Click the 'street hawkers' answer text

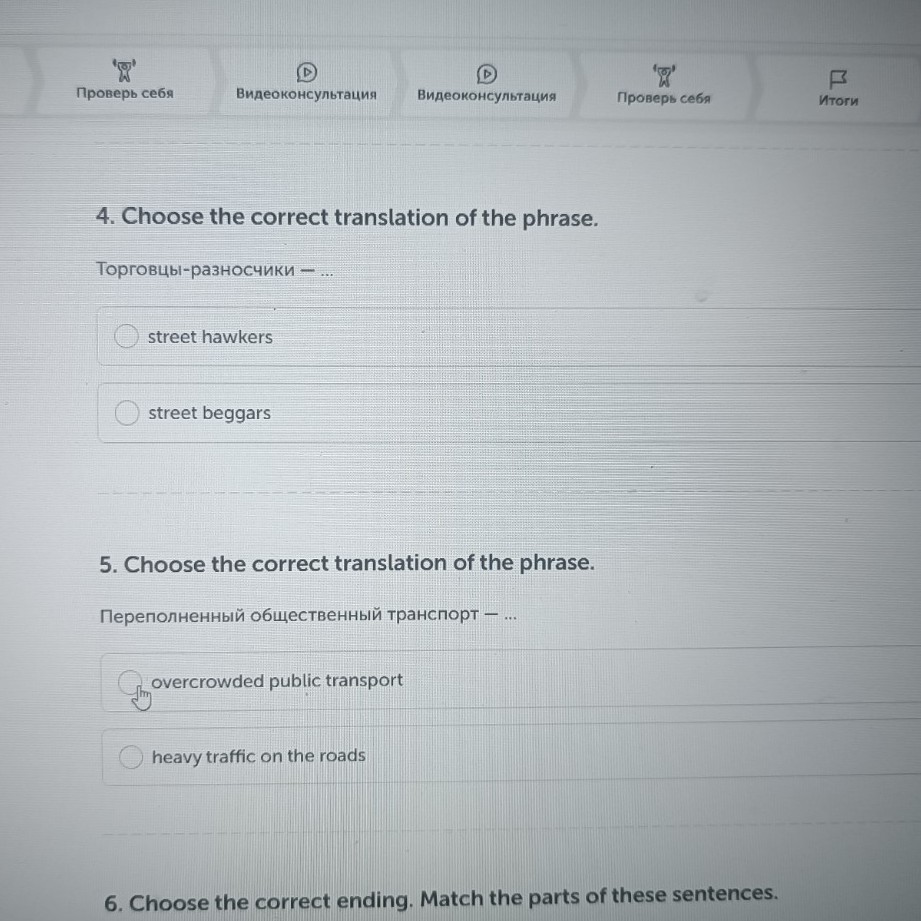[210, 337]
